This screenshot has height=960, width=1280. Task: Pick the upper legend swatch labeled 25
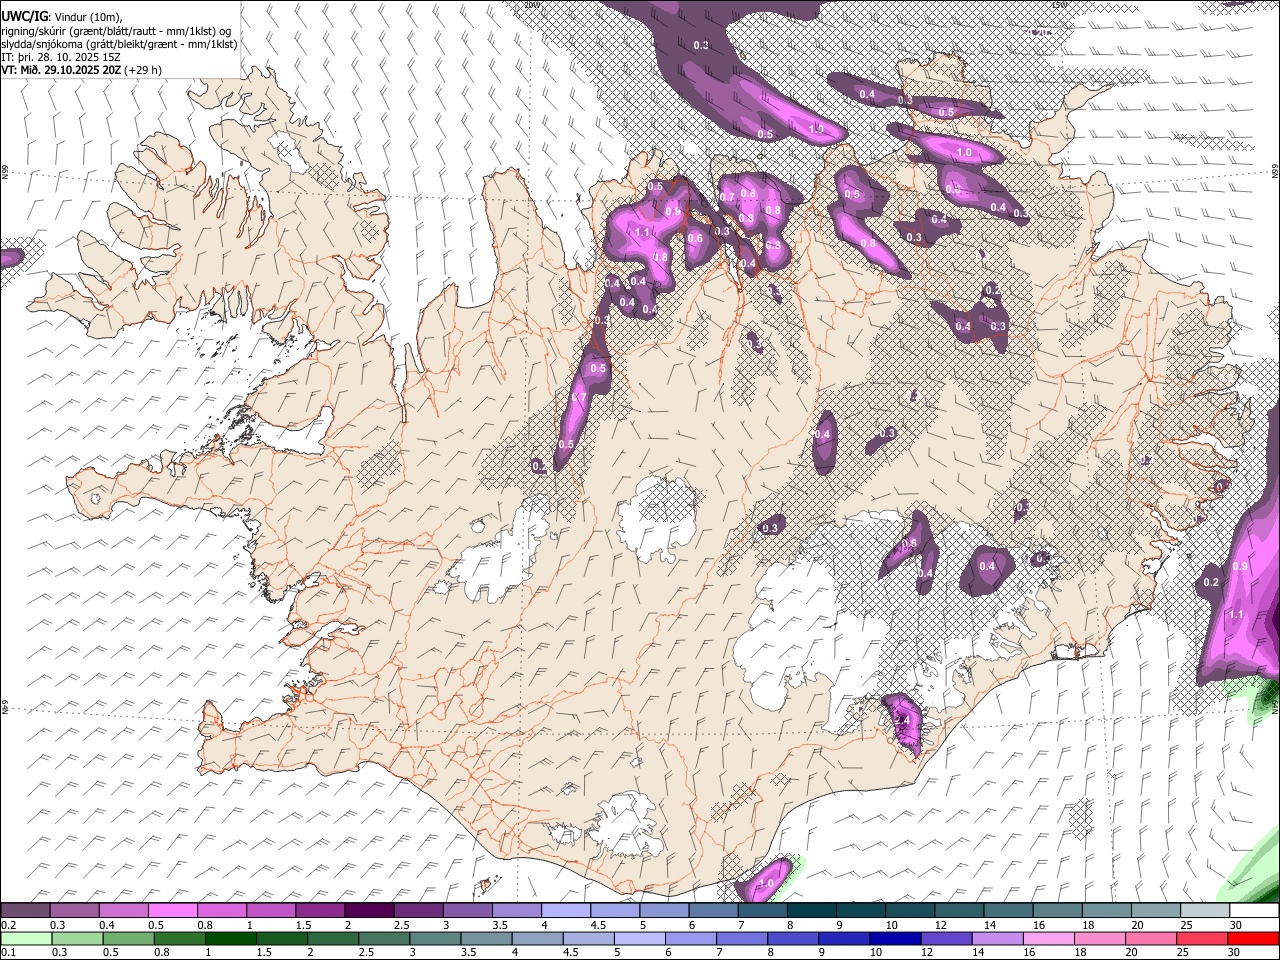(1206, 910)
